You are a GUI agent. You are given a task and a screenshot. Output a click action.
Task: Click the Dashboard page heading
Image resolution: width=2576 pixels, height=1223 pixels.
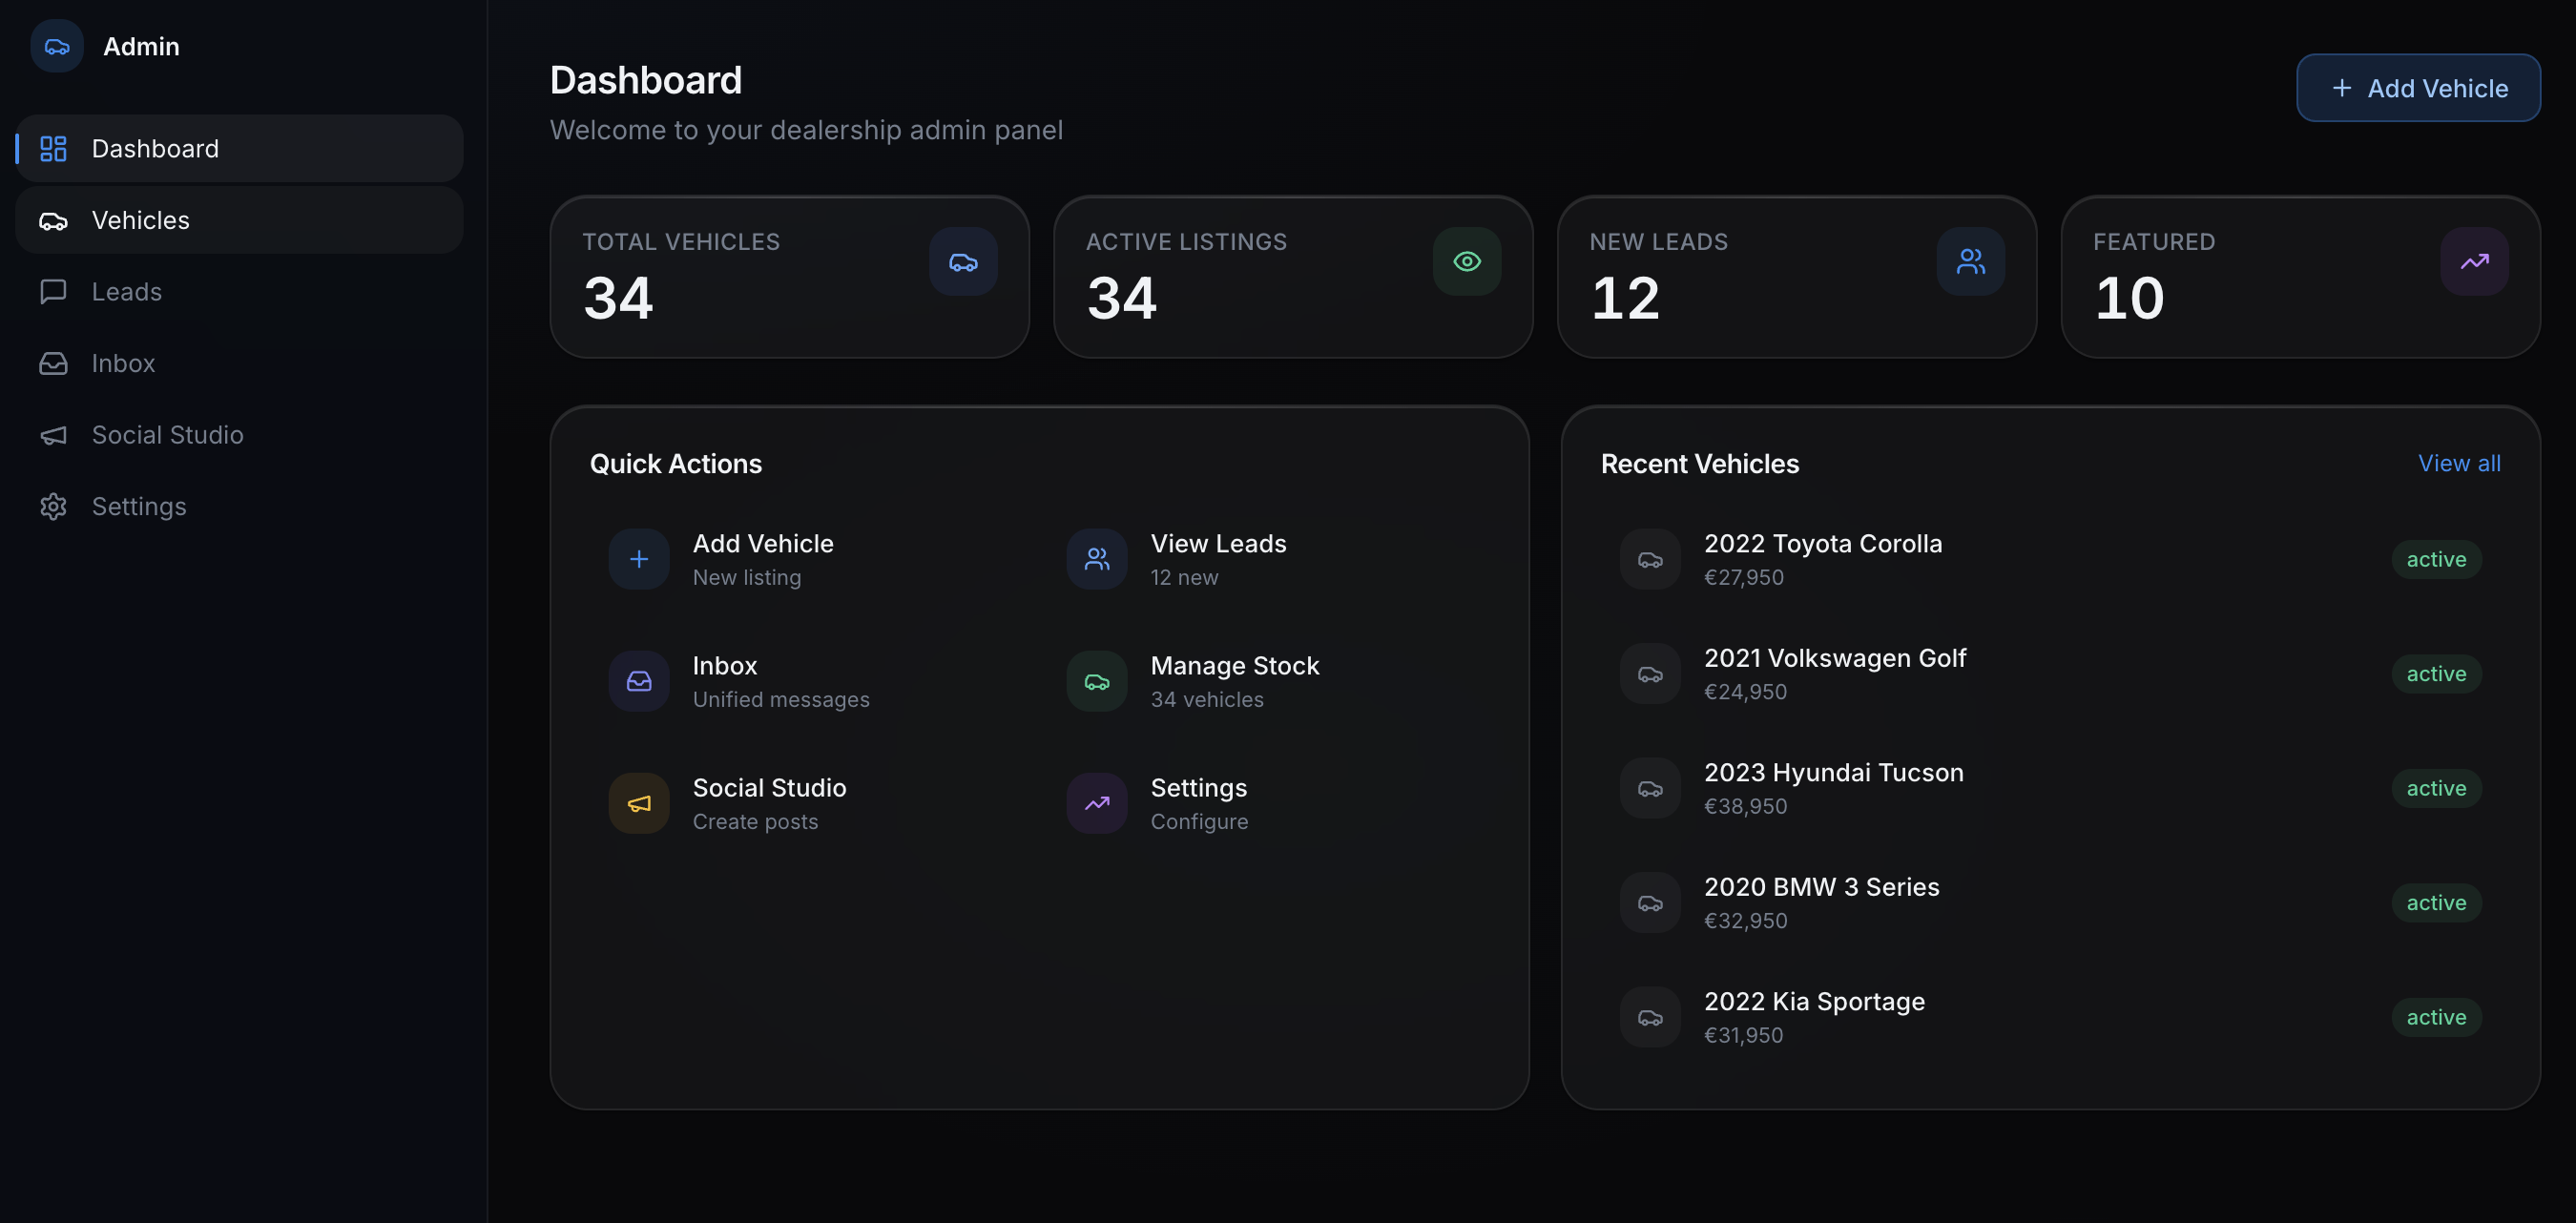pos(646,80)
